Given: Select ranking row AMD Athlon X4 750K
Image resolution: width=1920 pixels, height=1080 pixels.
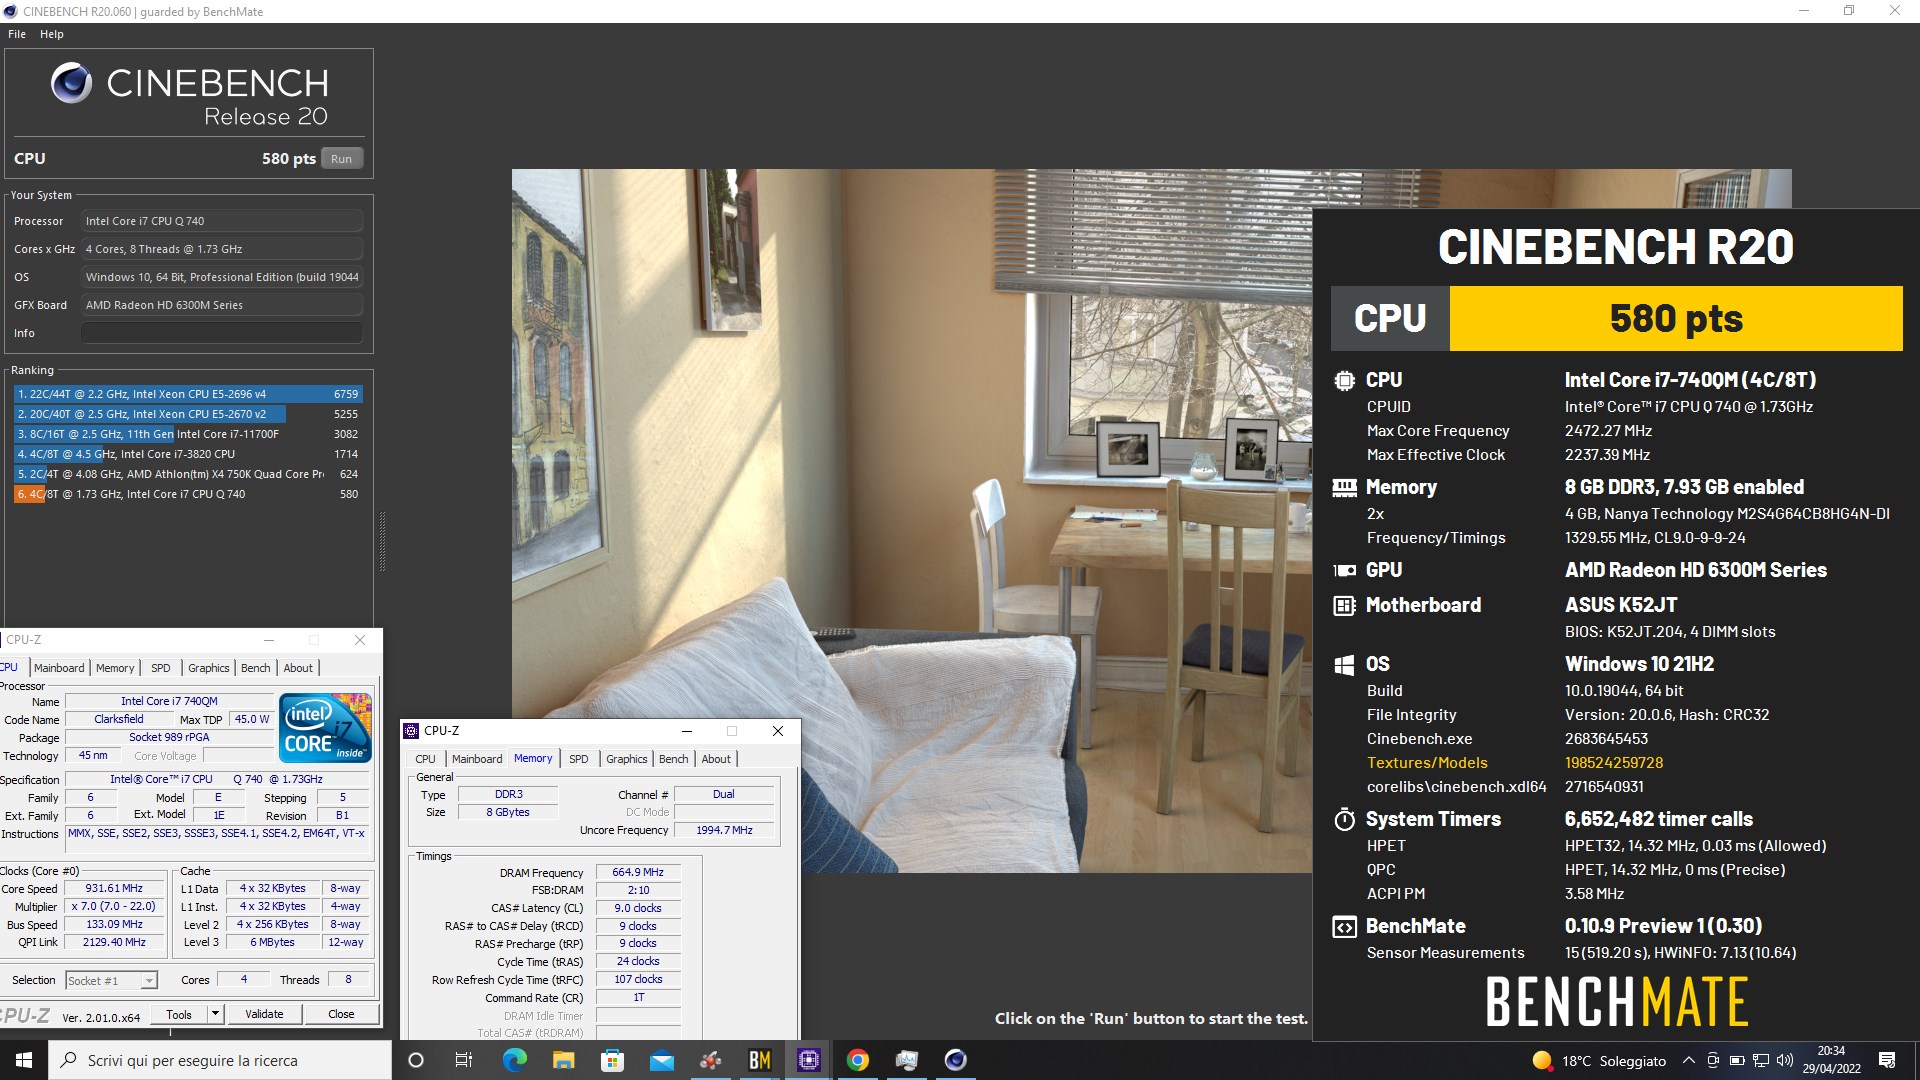Looking at the screenshot, I should pyautogui.click(x=188, y=474).
